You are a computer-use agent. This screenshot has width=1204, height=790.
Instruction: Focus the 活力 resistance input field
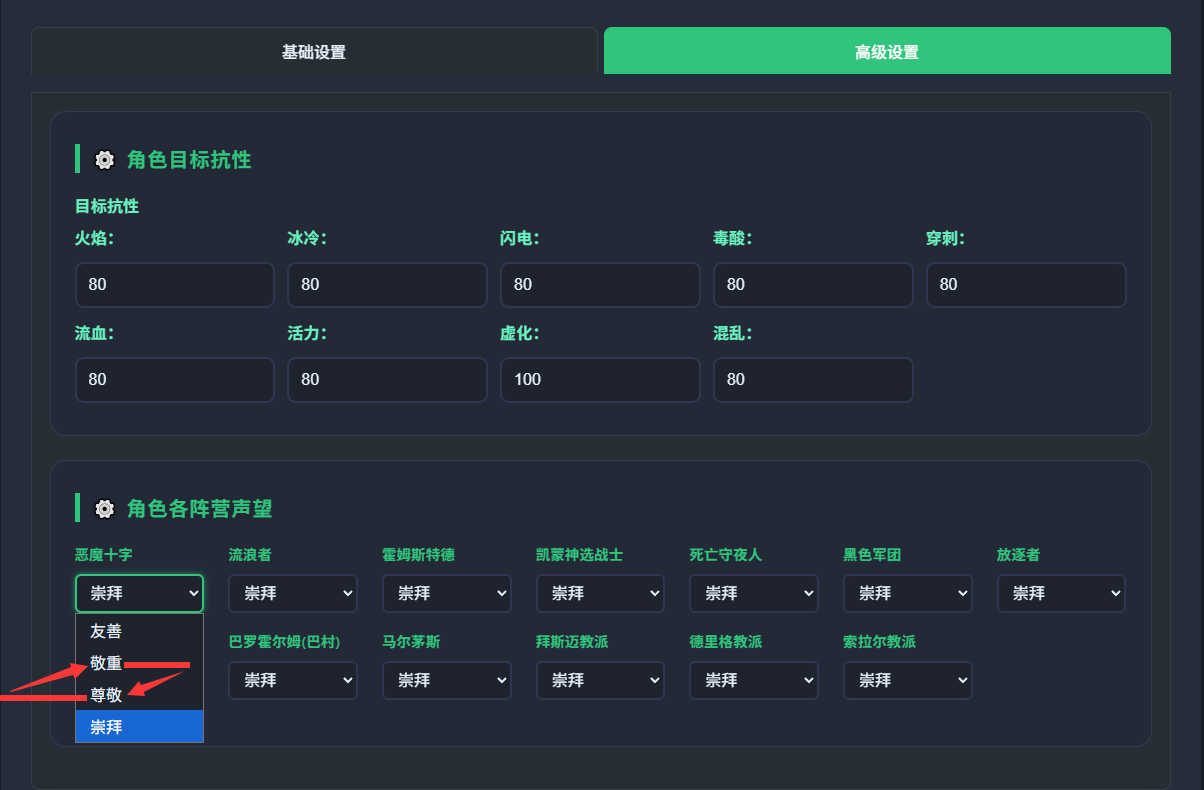tap(387, 380)
